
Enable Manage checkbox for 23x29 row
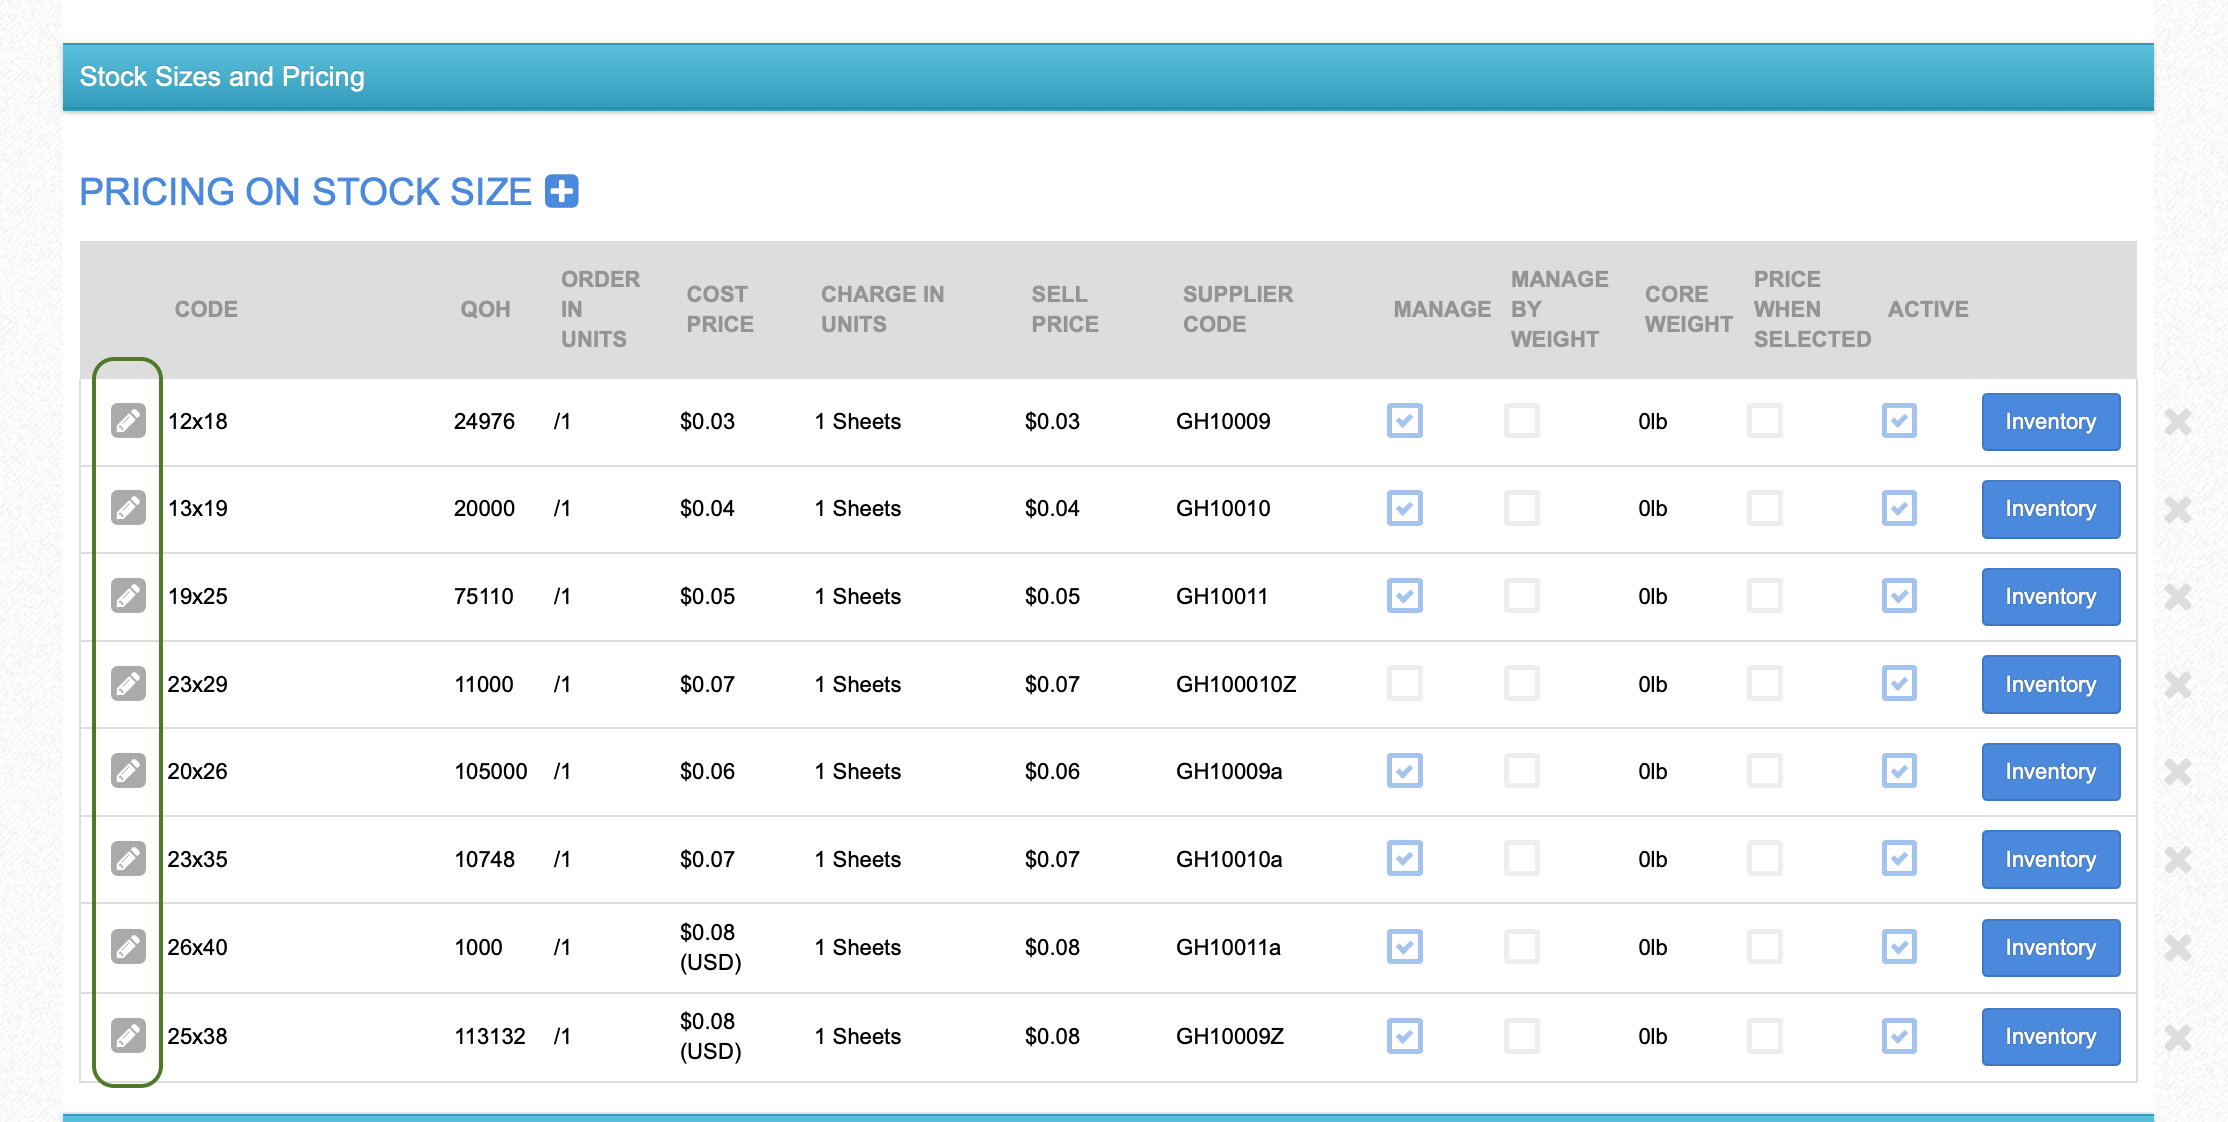coord(1404,684)
